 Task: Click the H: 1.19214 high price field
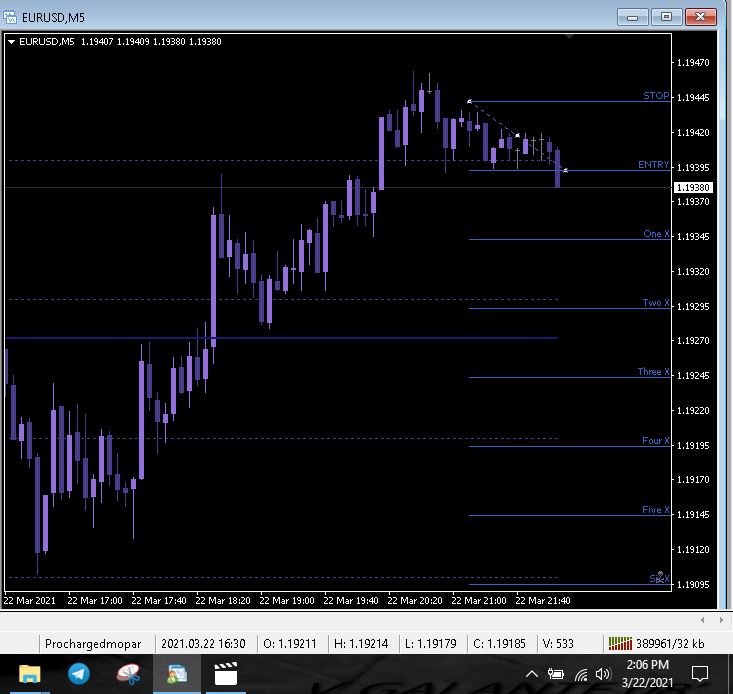[x=361, y=644]
